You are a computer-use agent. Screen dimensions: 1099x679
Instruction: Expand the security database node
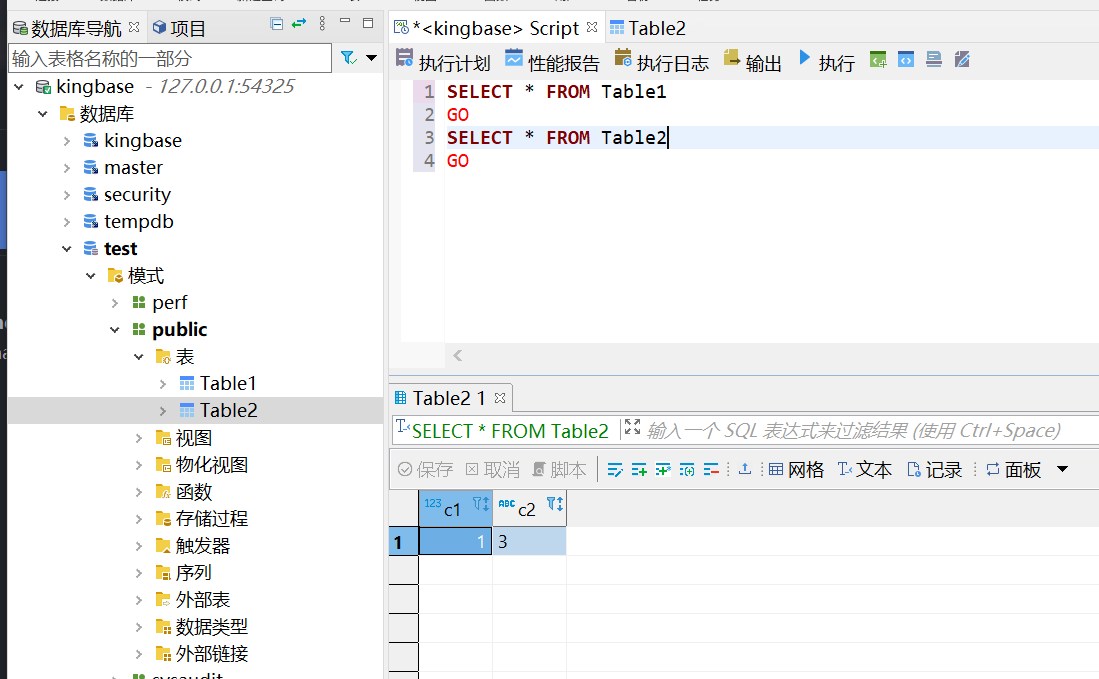[67, 195]
